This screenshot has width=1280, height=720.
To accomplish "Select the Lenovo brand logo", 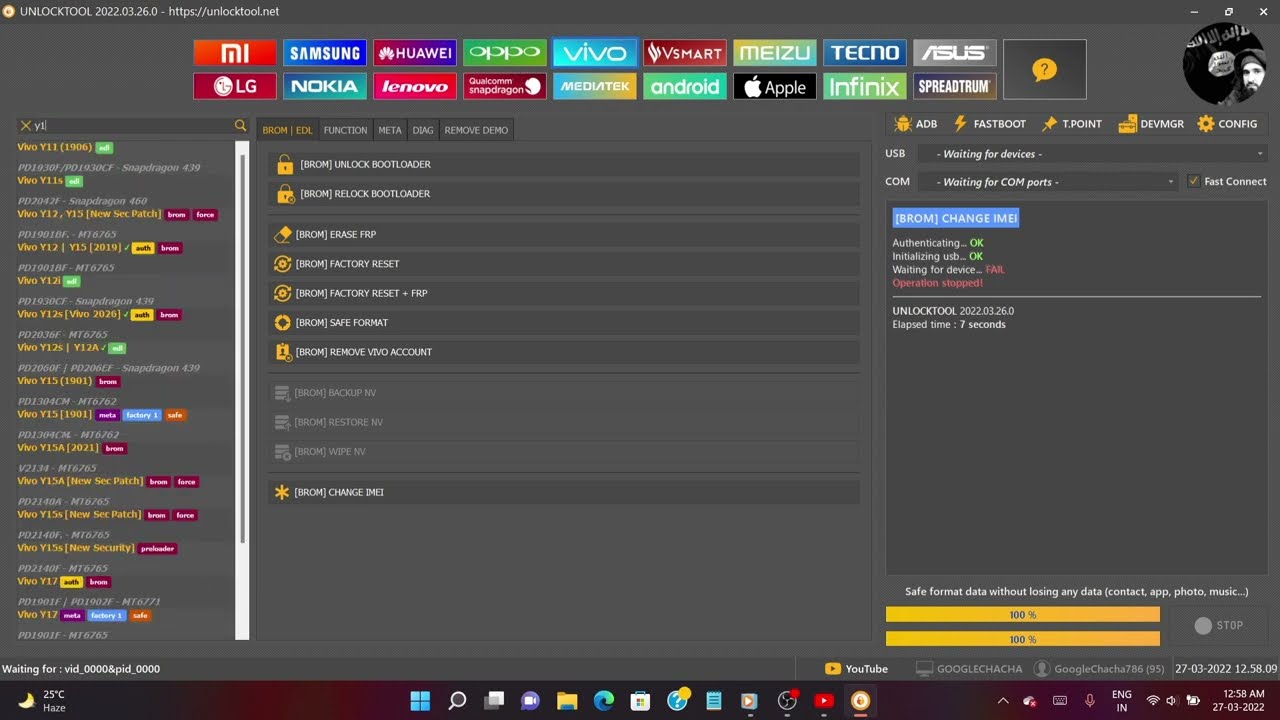I will click(x=414, y=86).
